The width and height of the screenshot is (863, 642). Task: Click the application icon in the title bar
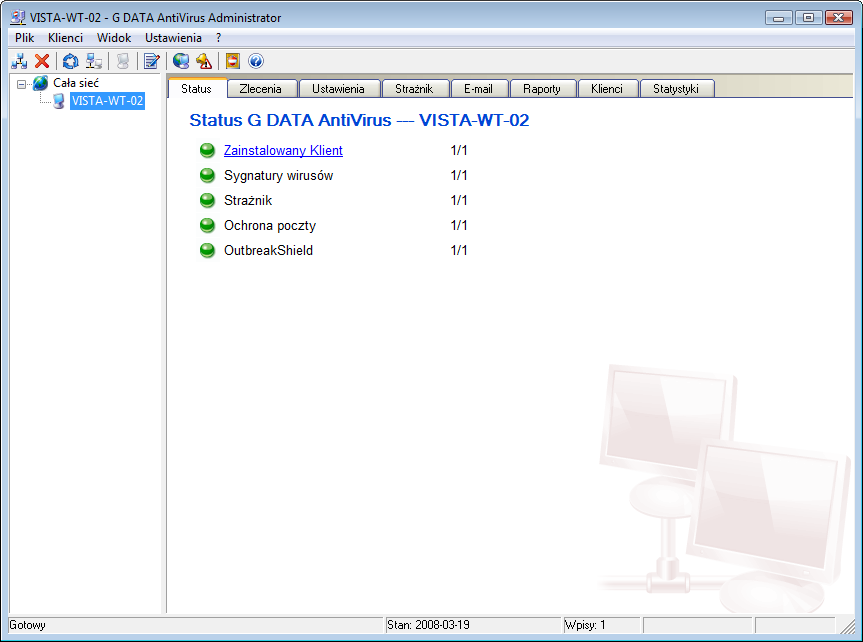(x=18, y=18)
